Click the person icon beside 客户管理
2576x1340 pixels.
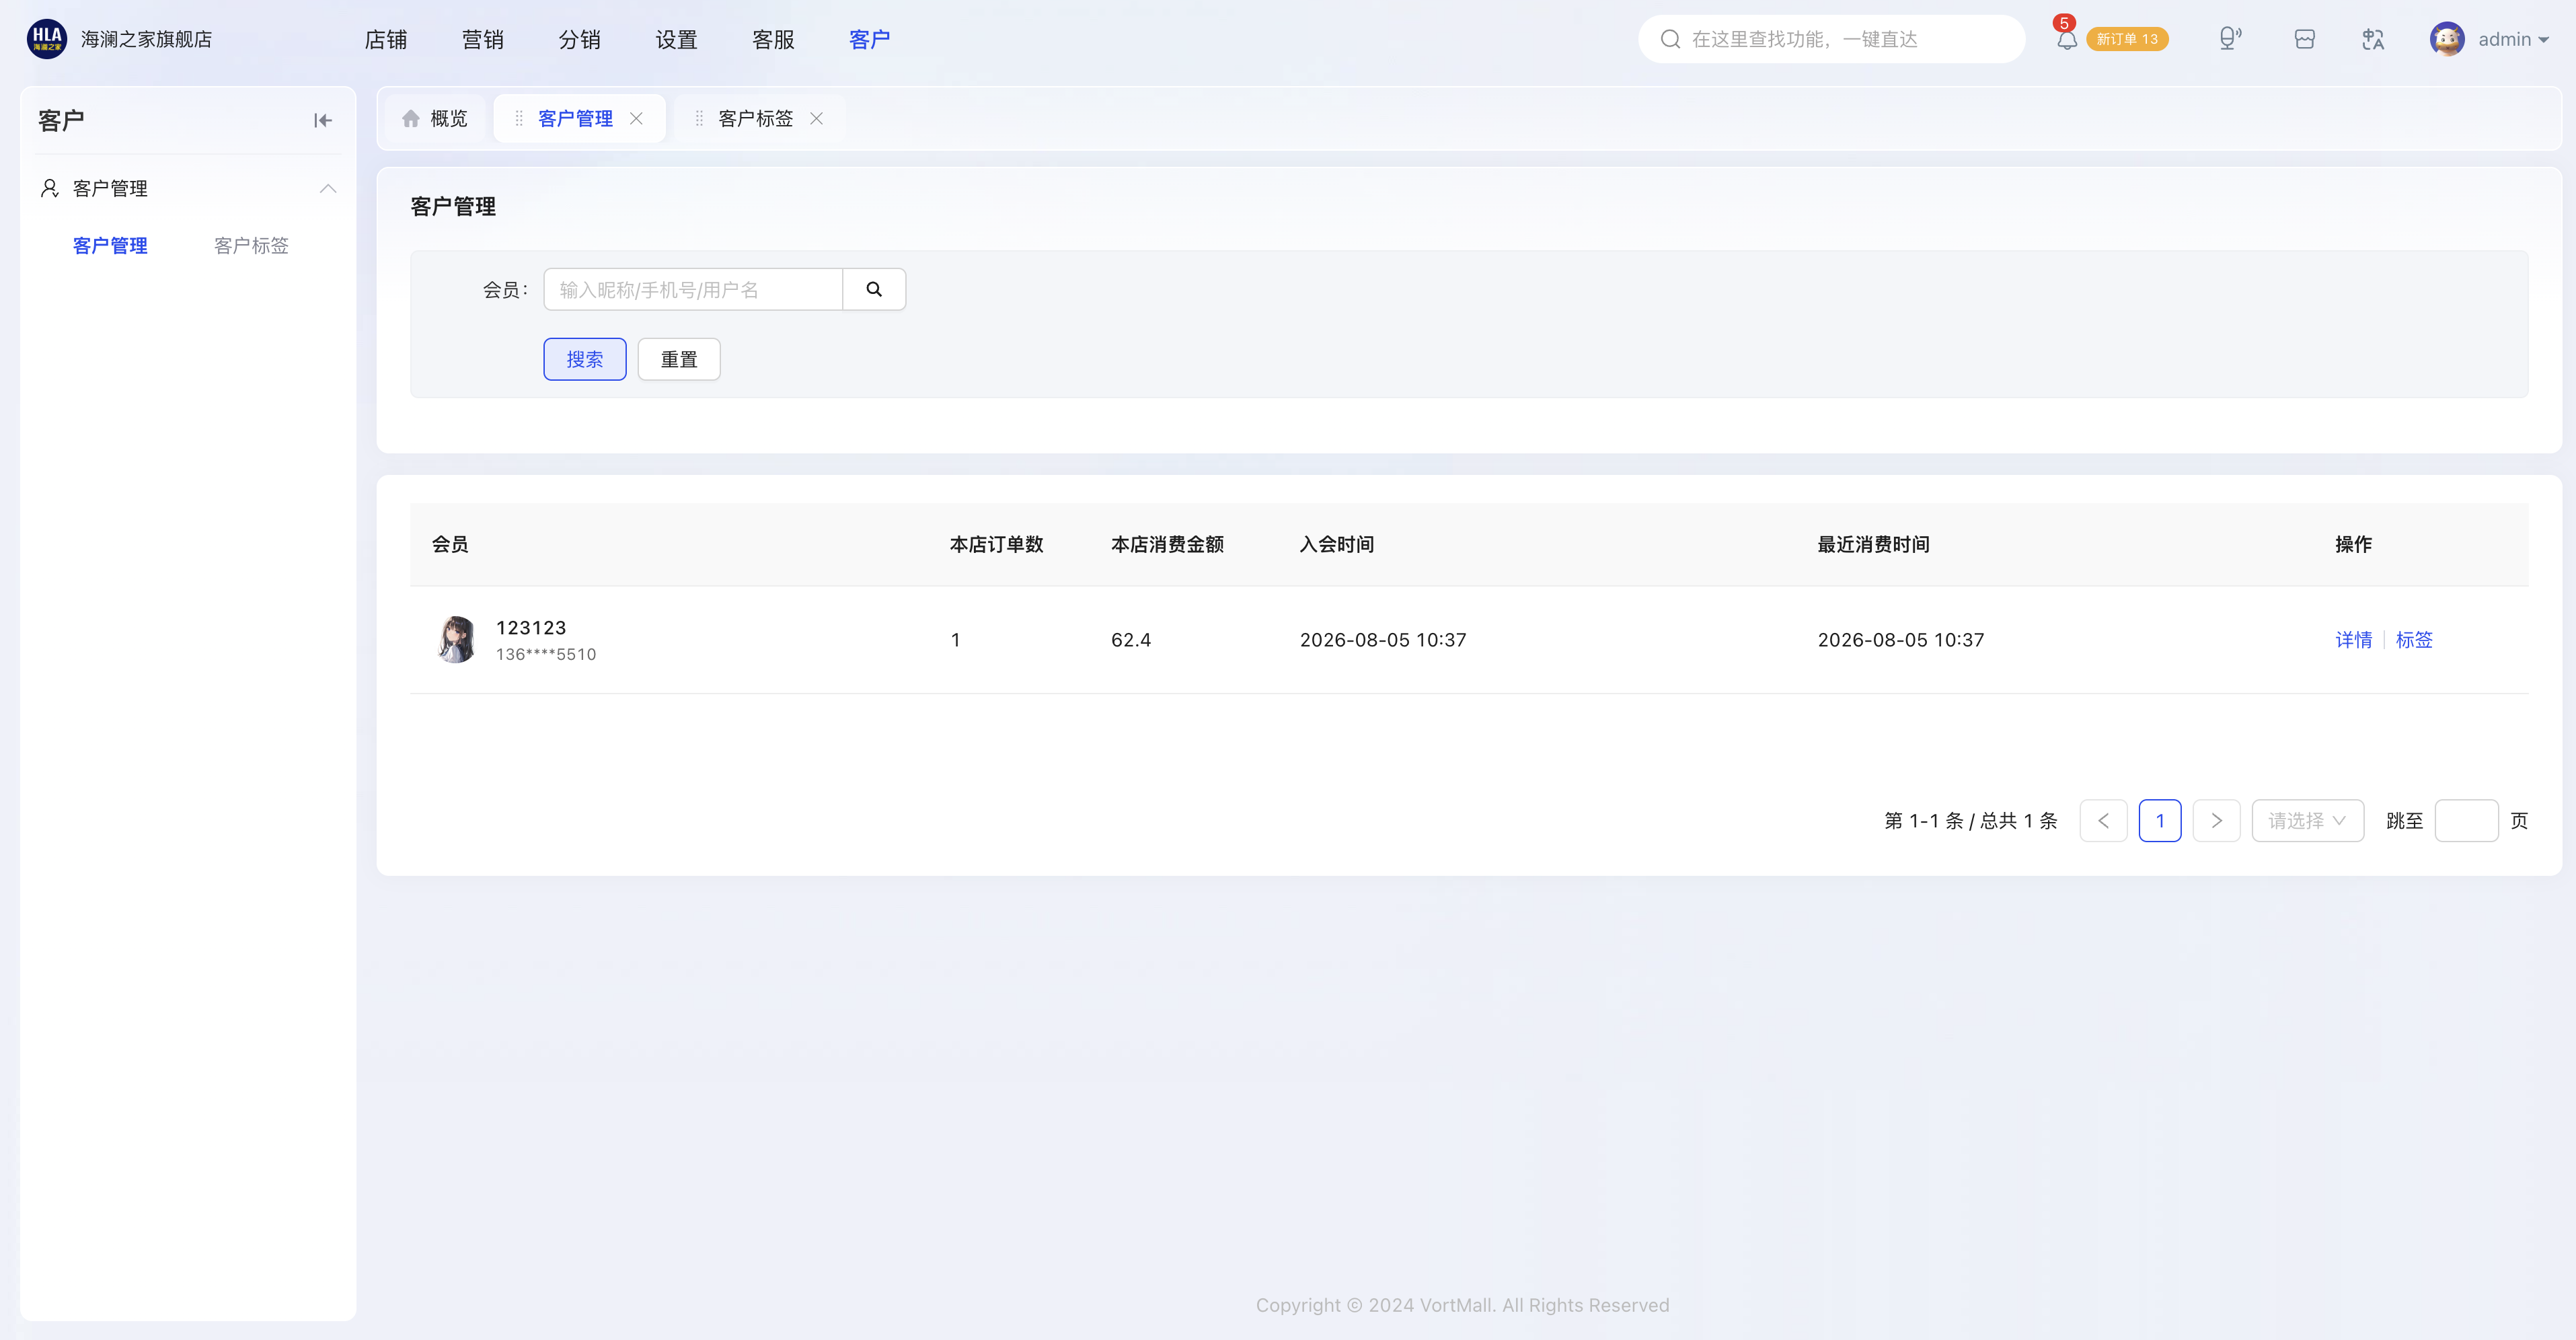click(x=49, y=188)
